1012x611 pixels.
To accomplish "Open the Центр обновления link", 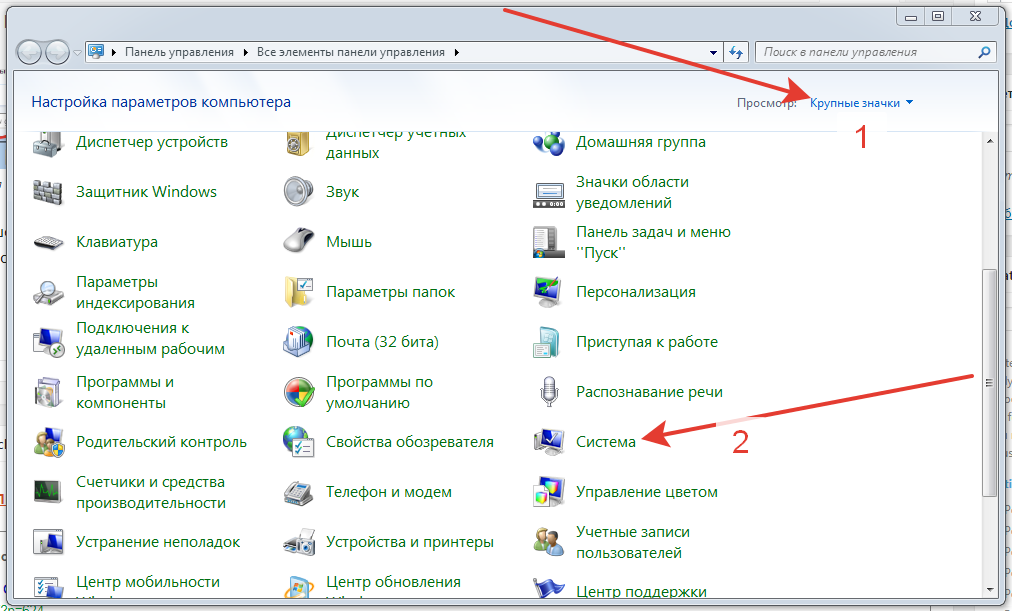I will pos(393,582).
